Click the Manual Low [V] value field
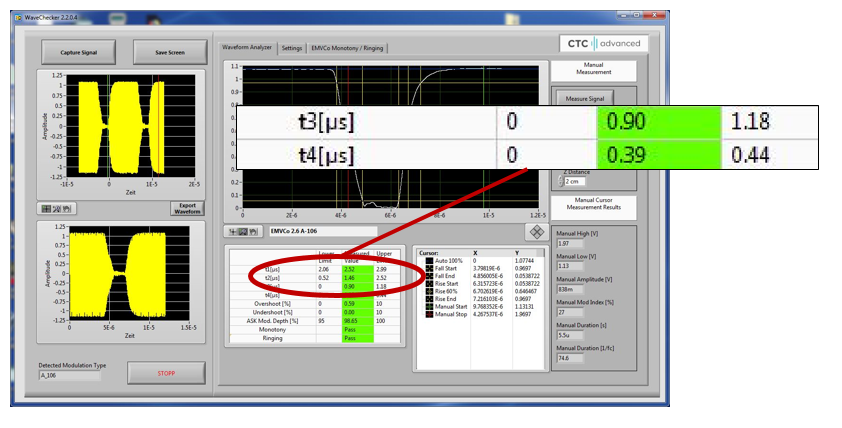This screenshot has width=842, height=428. 570,266
